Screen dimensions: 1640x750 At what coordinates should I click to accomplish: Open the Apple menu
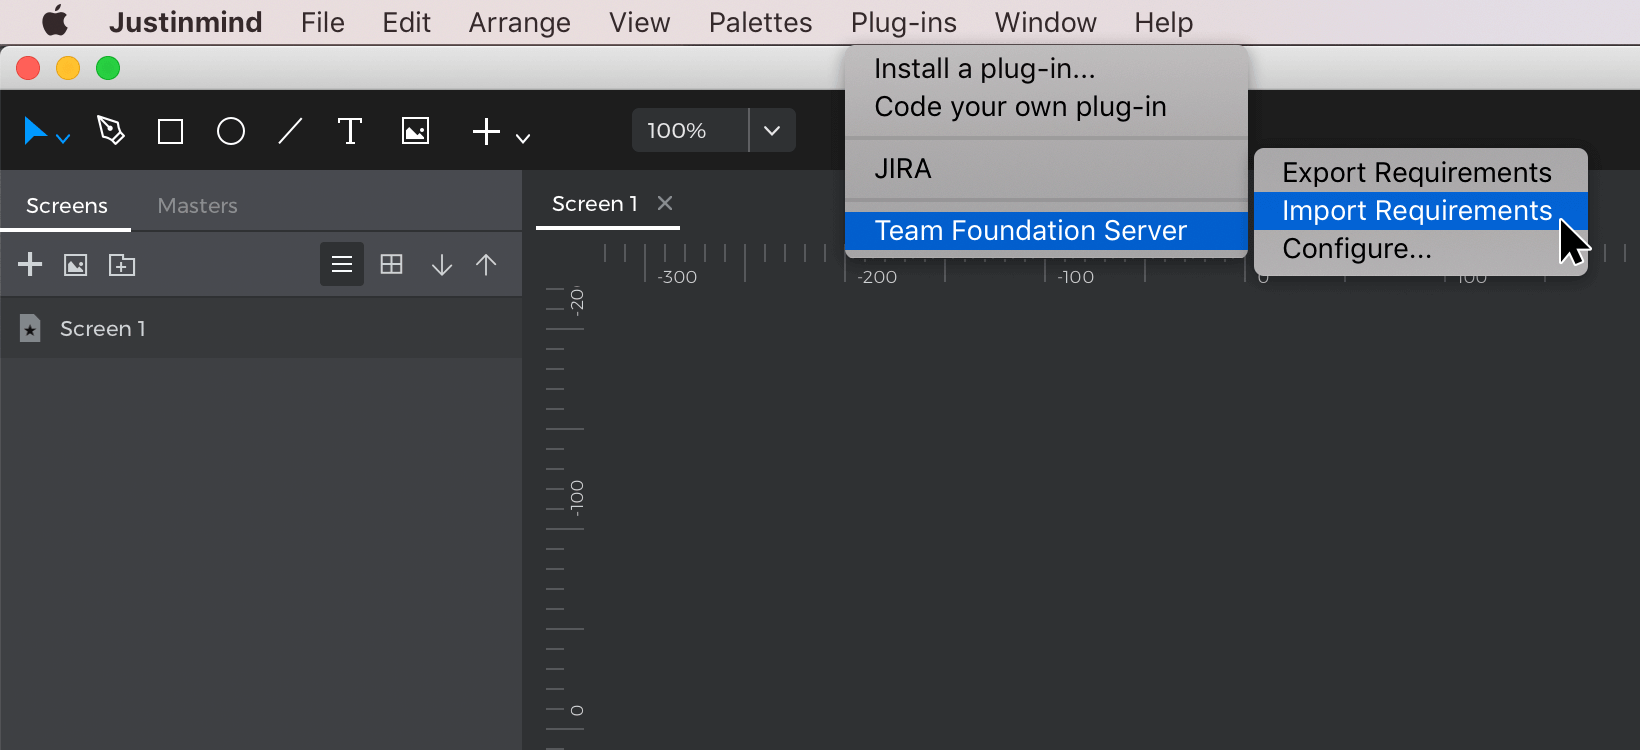click(x=55, y=21)
